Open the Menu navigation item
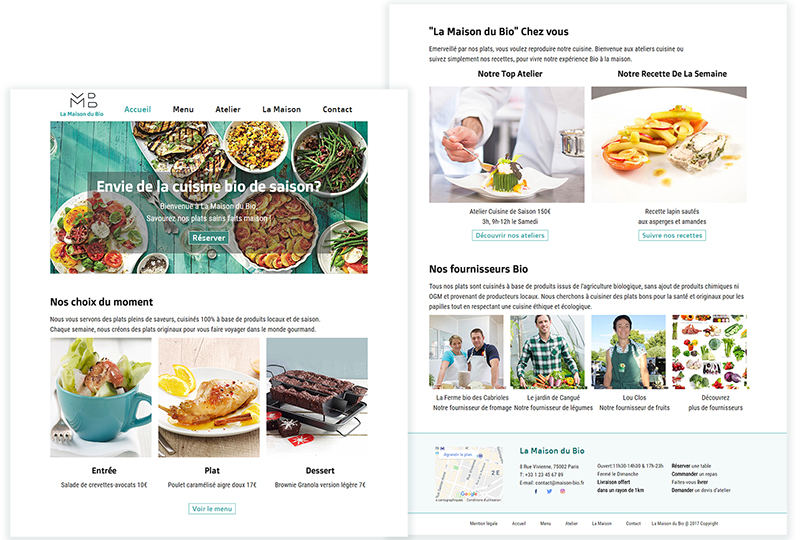 point(183,110)
